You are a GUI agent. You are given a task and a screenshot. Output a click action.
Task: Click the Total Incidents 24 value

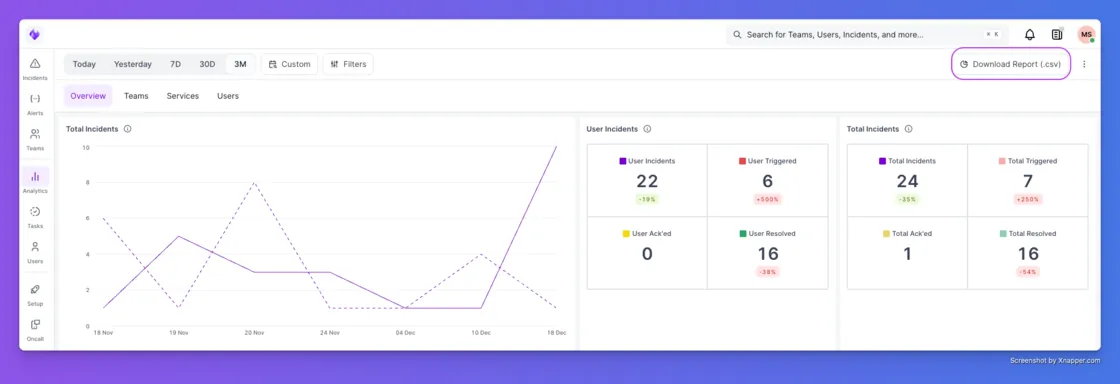(907, 181)
